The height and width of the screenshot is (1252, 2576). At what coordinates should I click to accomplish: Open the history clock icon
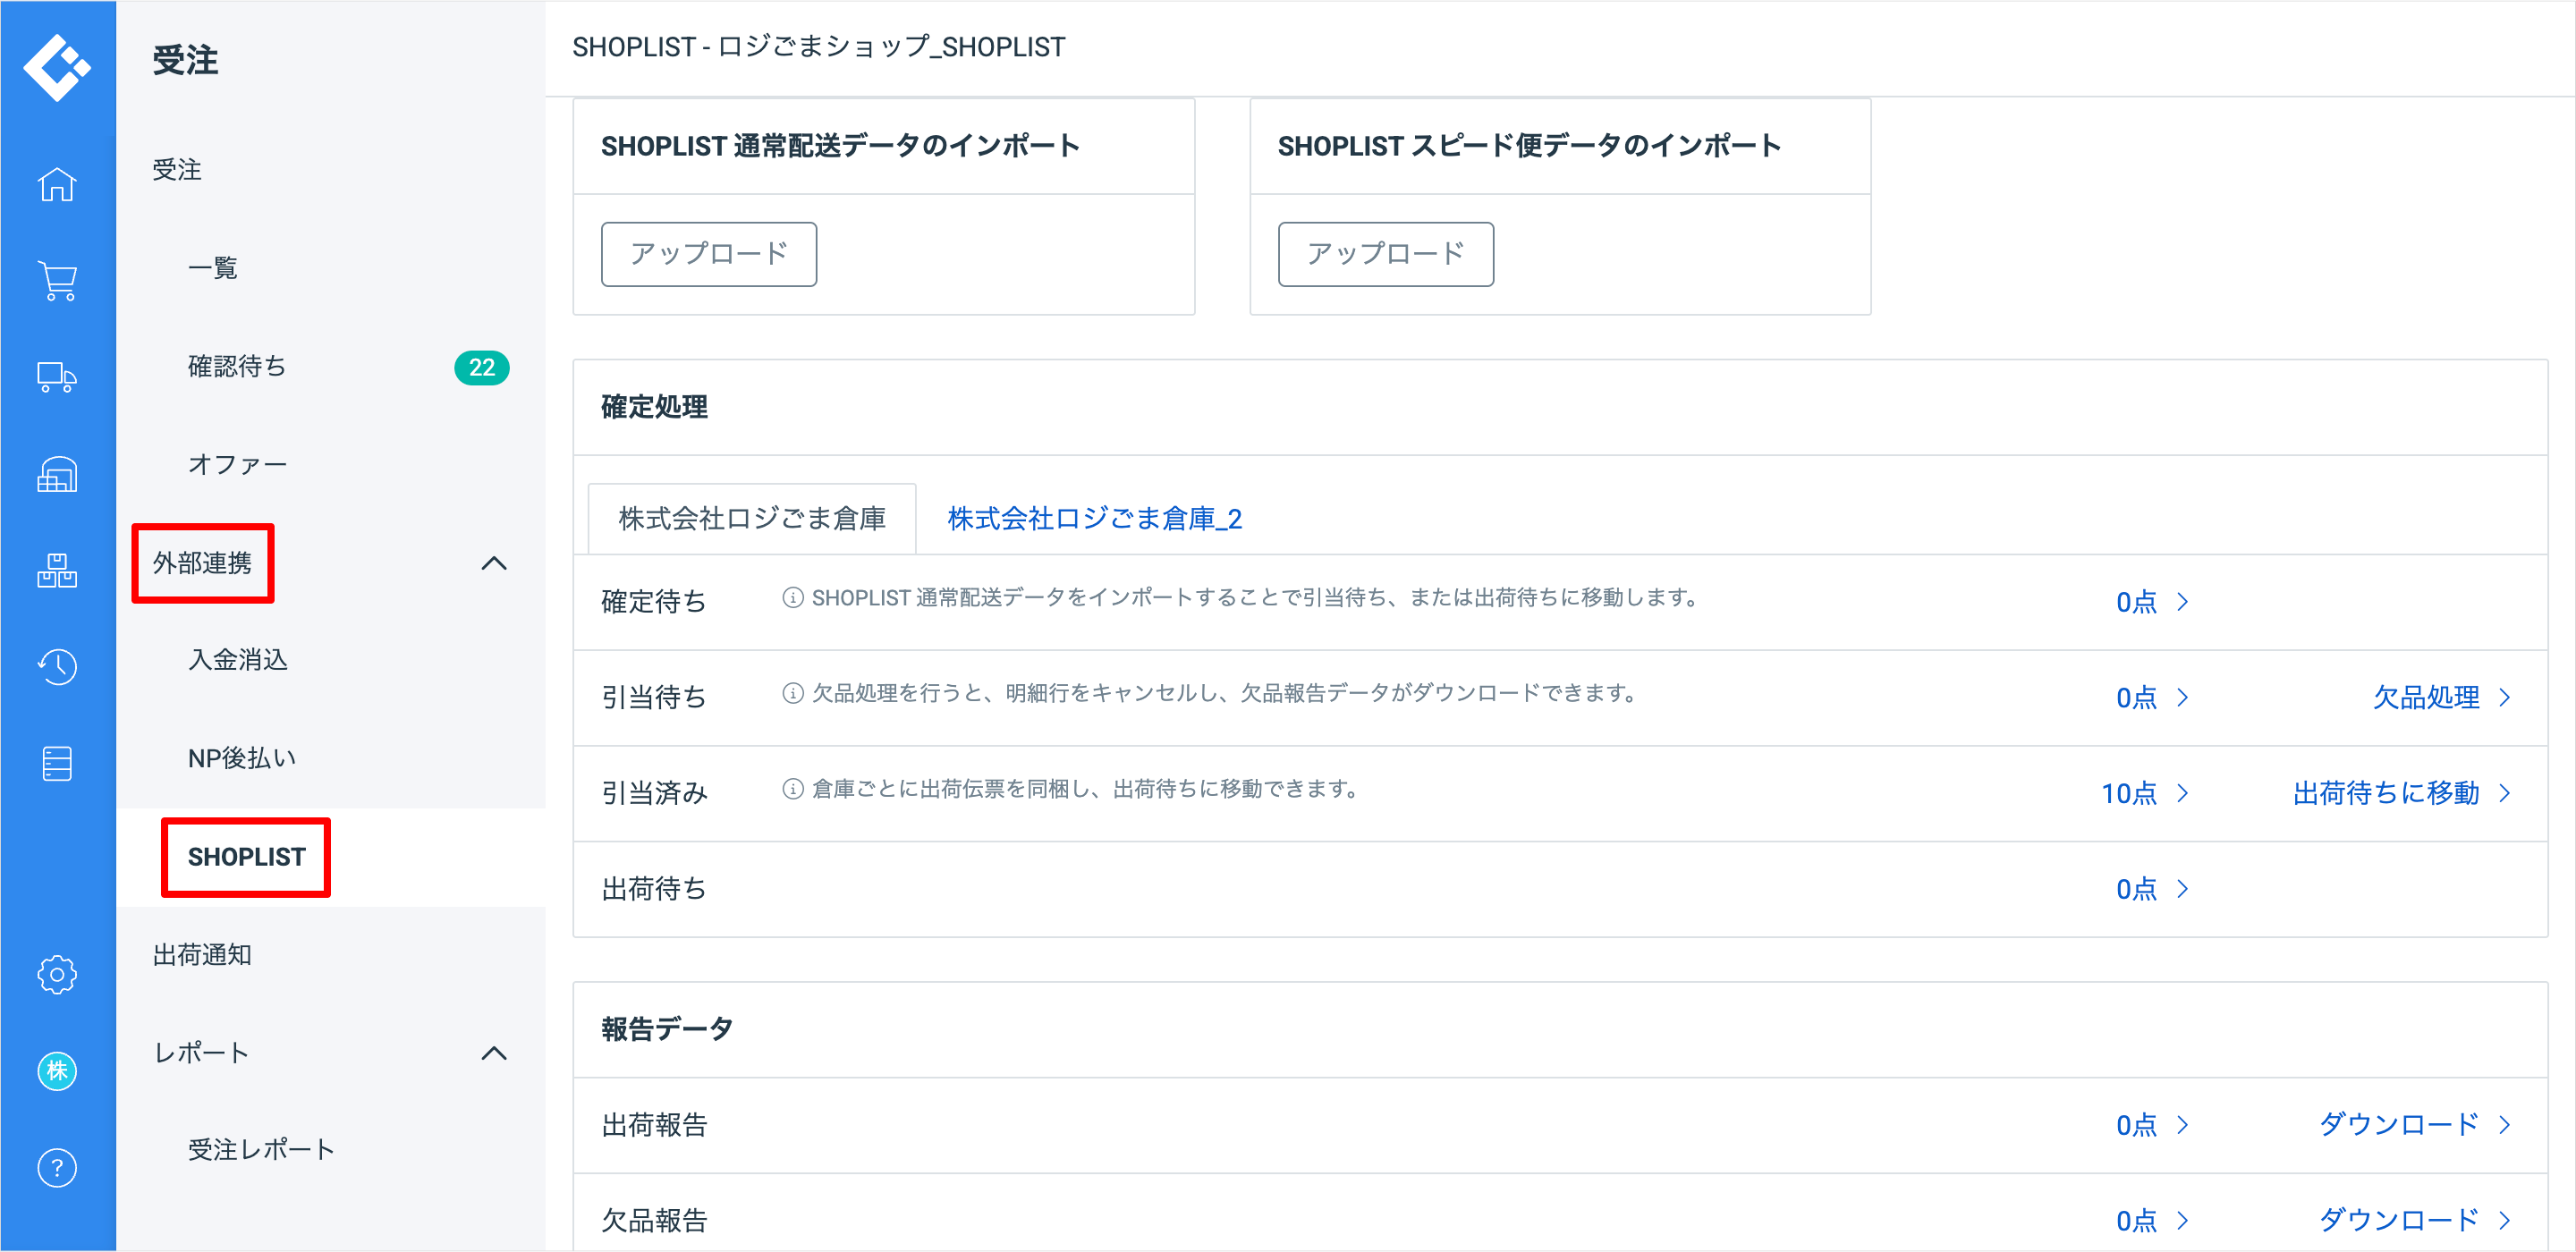[x=57, y=666]
